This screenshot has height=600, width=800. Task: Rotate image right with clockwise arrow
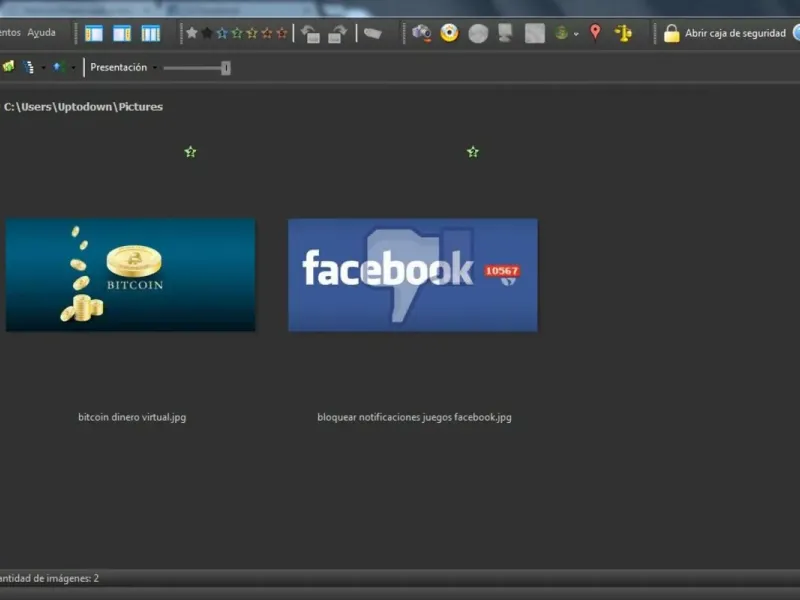point(337,34)
